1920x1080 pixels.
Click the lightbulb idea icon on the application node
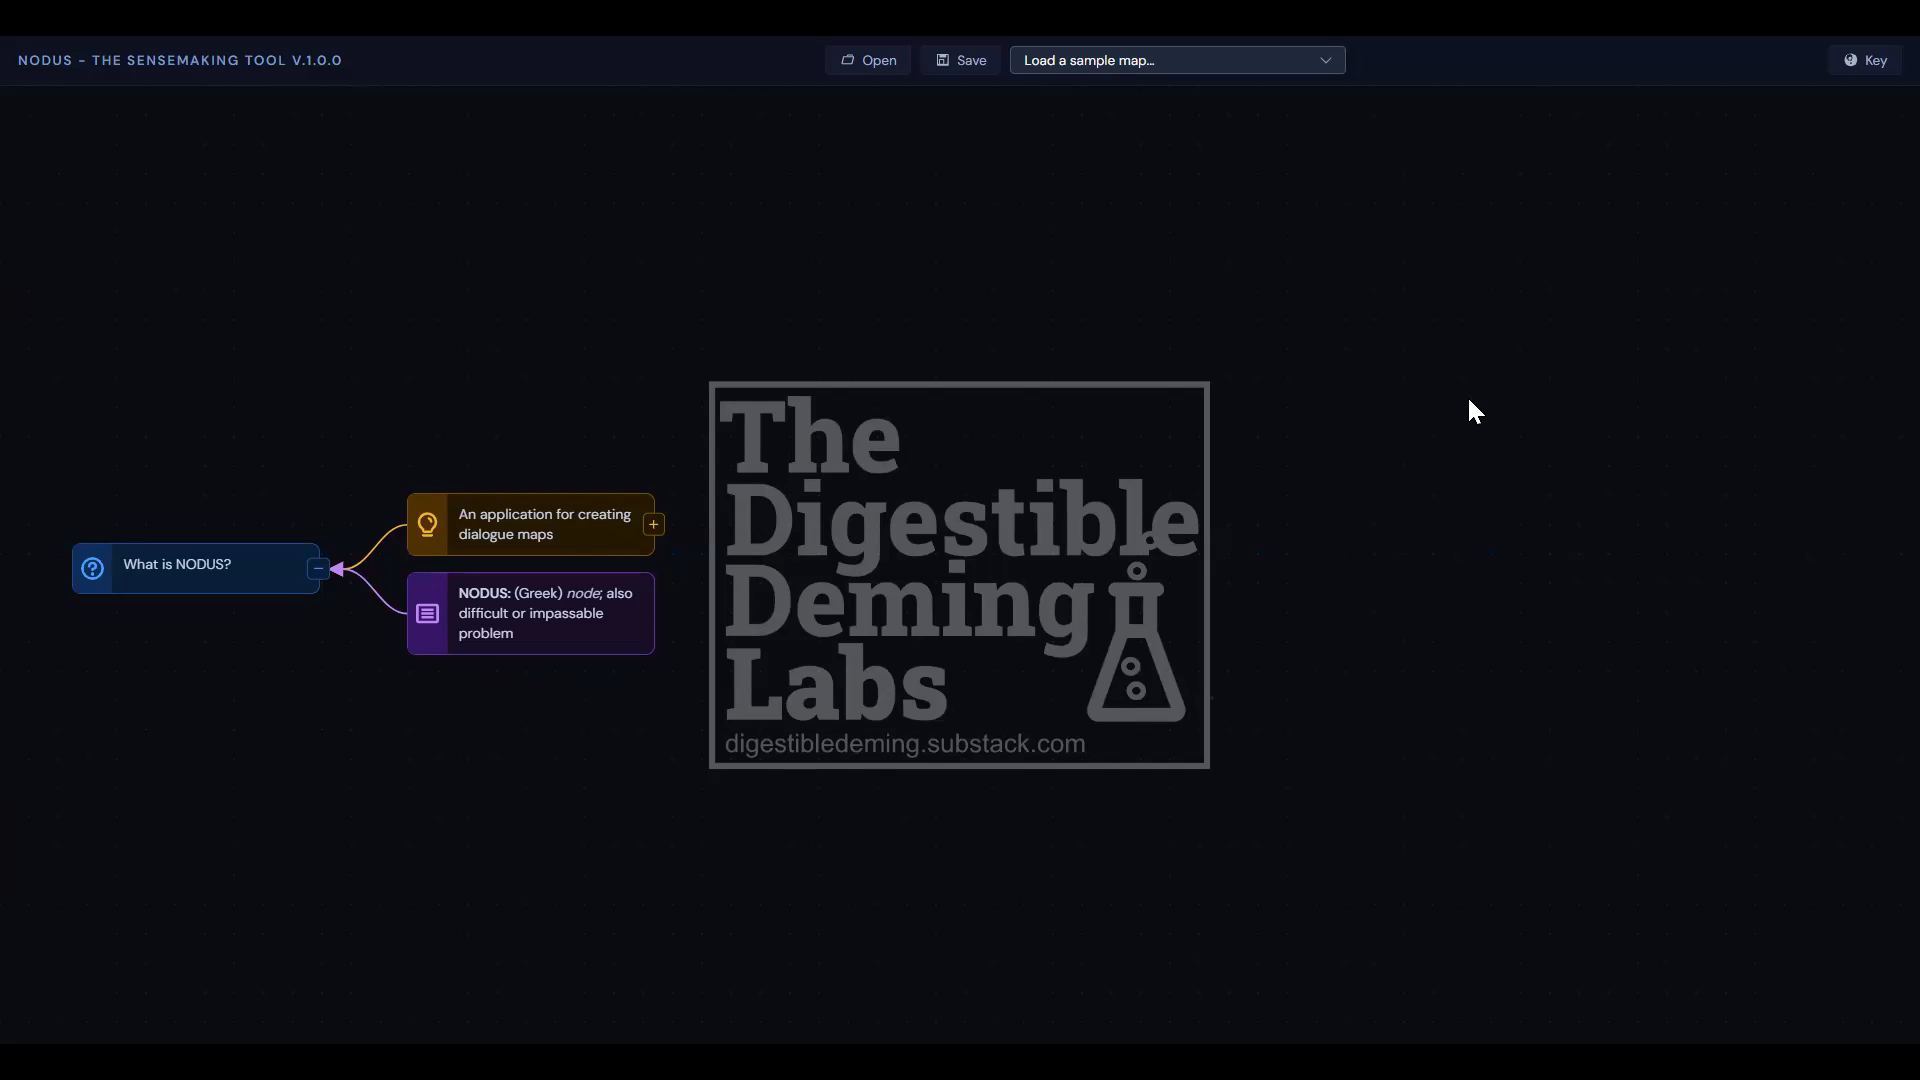click(427, 524)
